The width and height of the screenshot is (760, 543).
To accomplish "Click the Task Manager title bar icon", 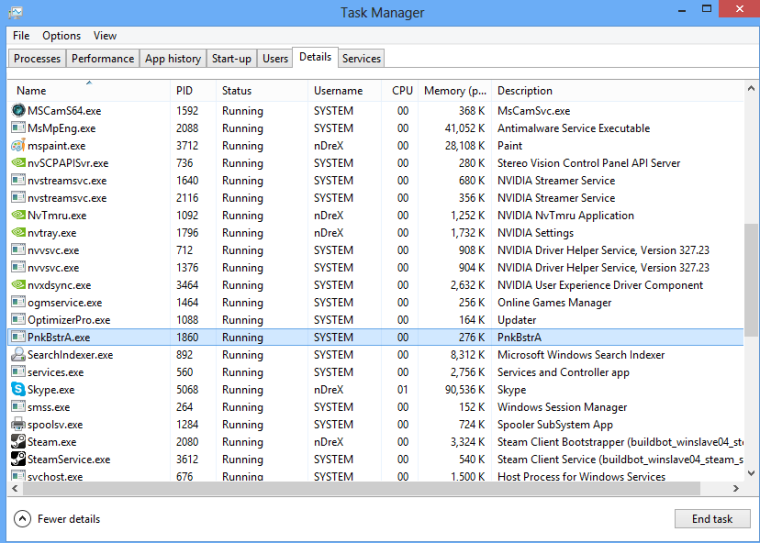I will pyautogui.click(x=12, y=13).
